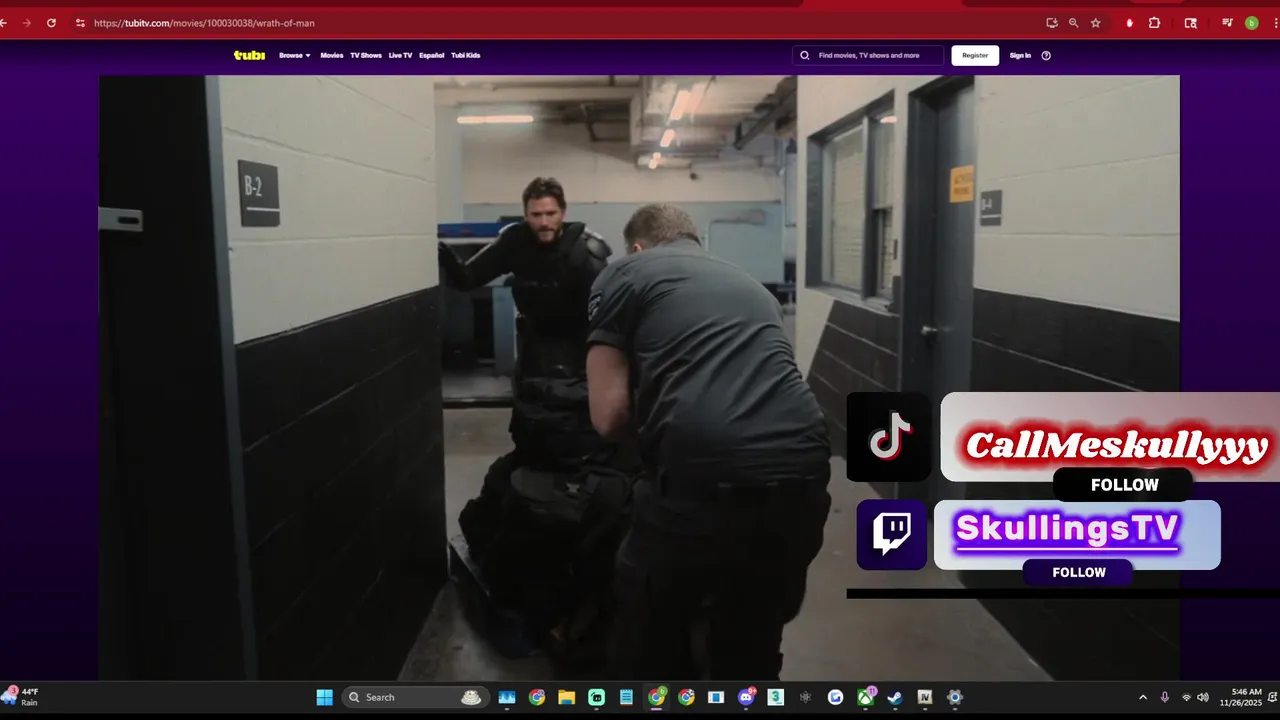The height and width of the screenshot is (720, 1280).
Task: Click the tubitv.com URL in address bar
Action: (204, 23)
